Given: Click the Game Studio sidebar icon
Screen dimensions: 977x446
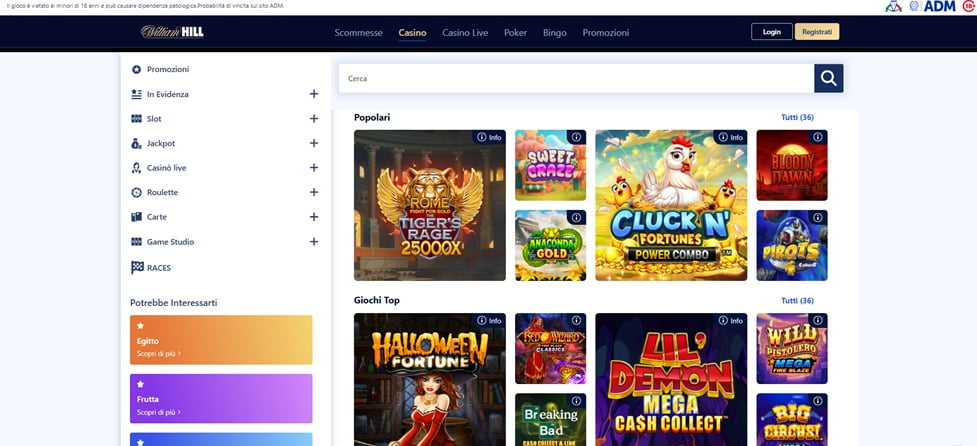Looking at the screenshot, I should [136, 242].
